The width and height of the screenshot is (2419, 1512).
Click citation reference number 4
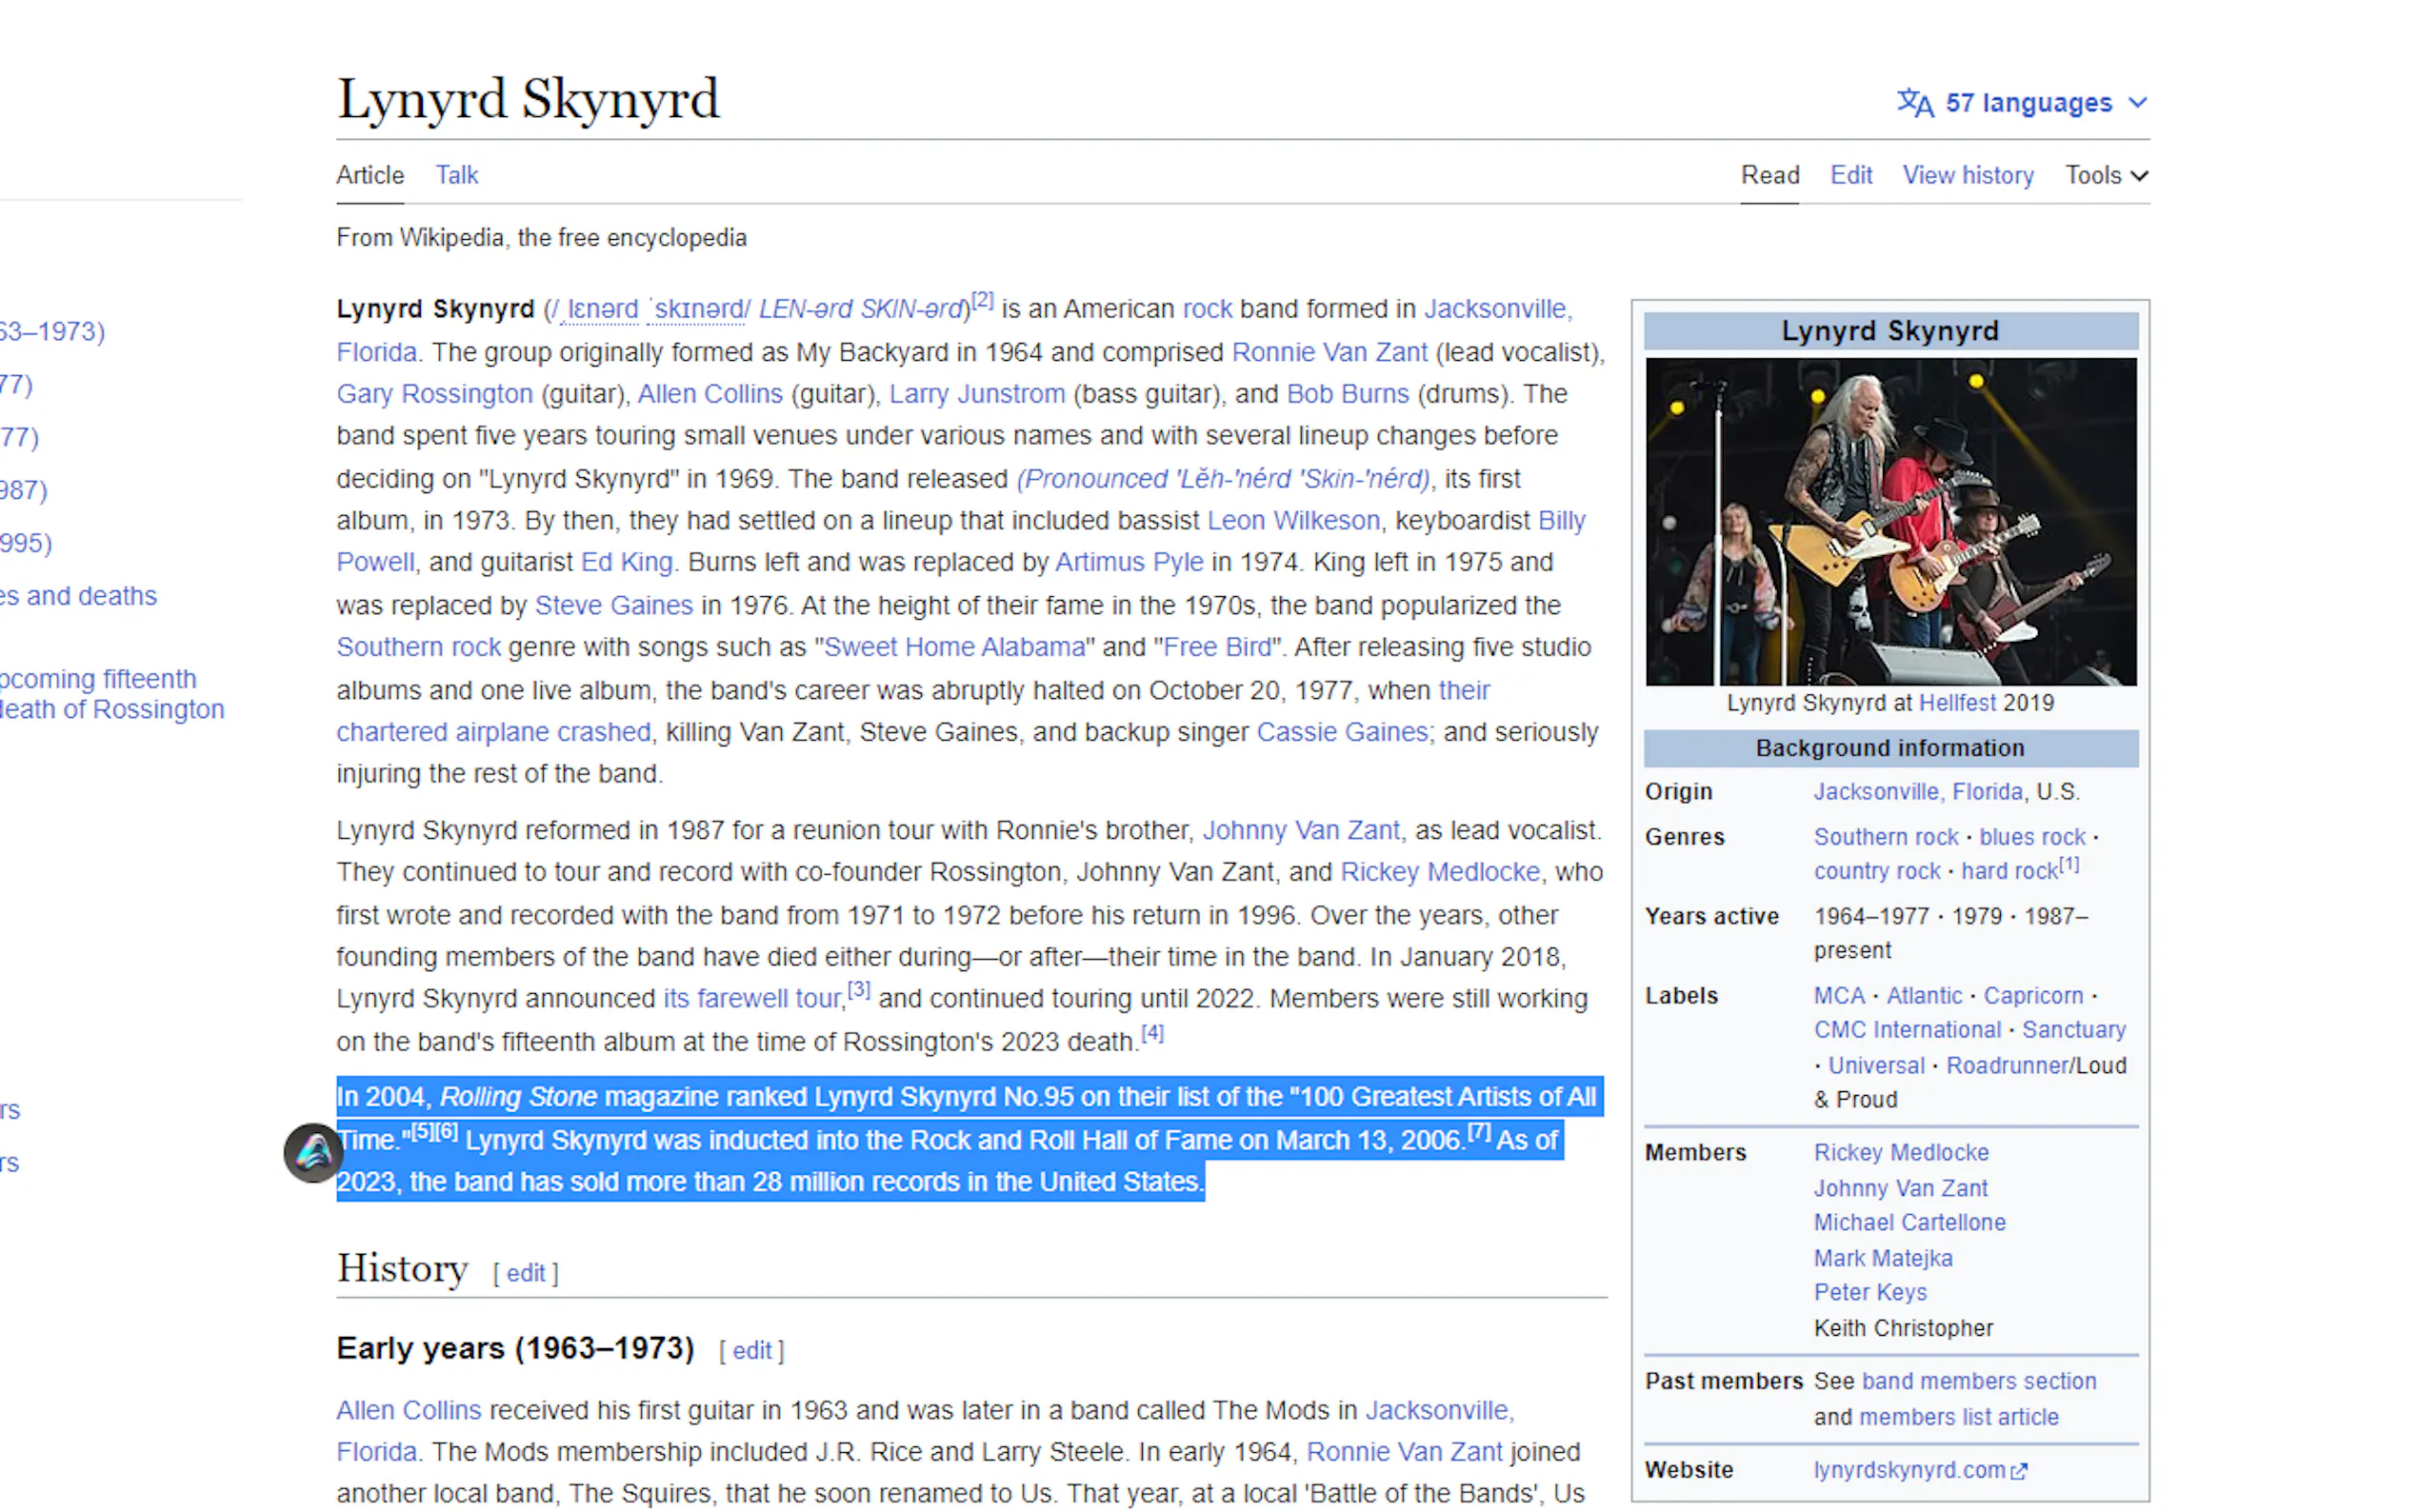coord(1152,1033)
